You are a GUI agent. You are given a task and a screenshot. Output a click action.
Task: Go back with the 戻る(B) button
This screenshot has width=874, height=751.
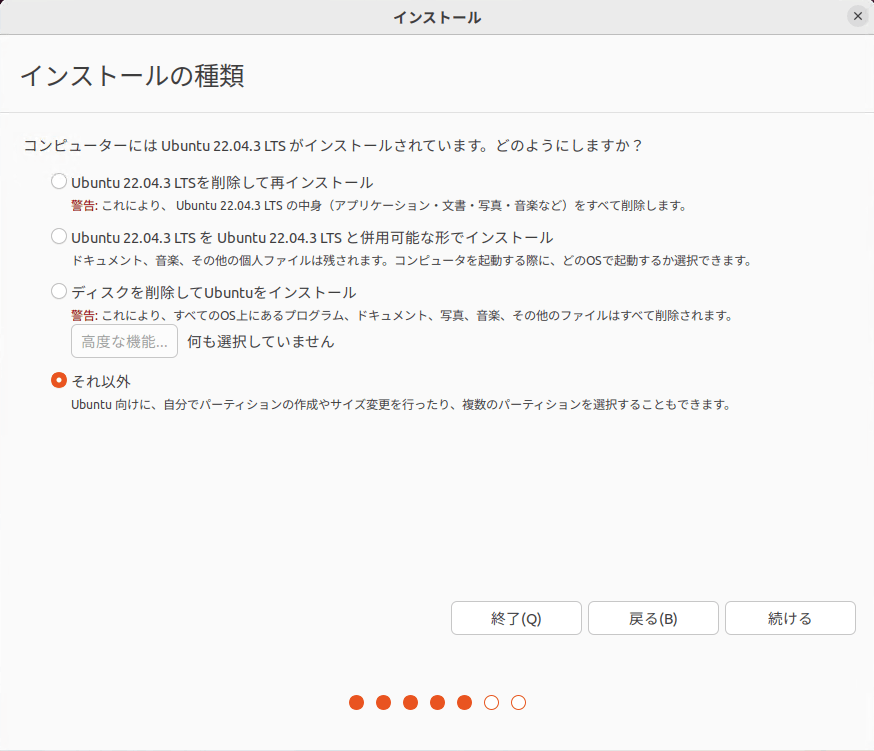pyautogui.click(x=653, y=618)
